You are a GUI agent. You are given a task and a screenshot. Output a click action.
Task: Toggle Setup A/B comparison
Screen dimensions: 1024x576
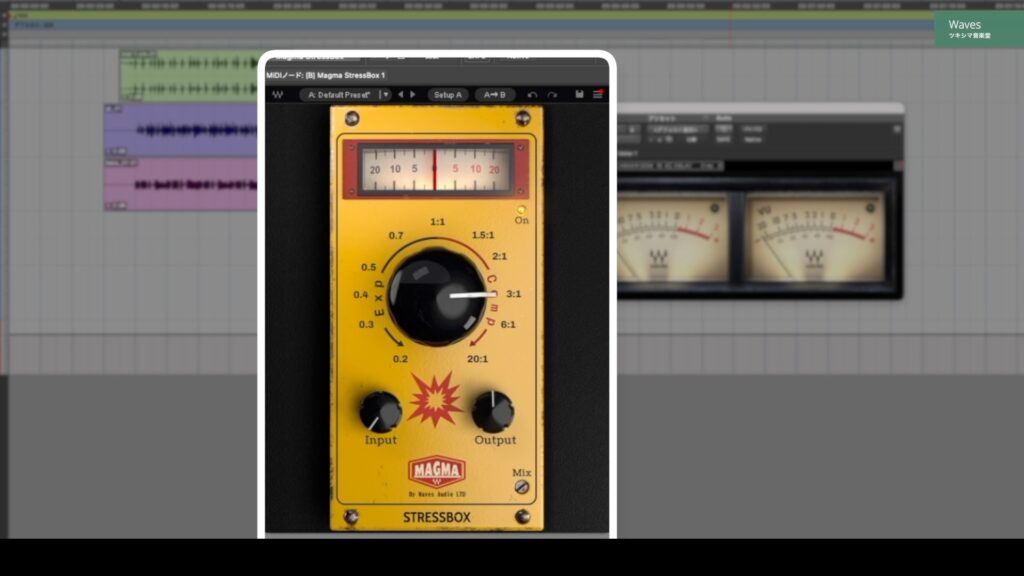point(447,95)
